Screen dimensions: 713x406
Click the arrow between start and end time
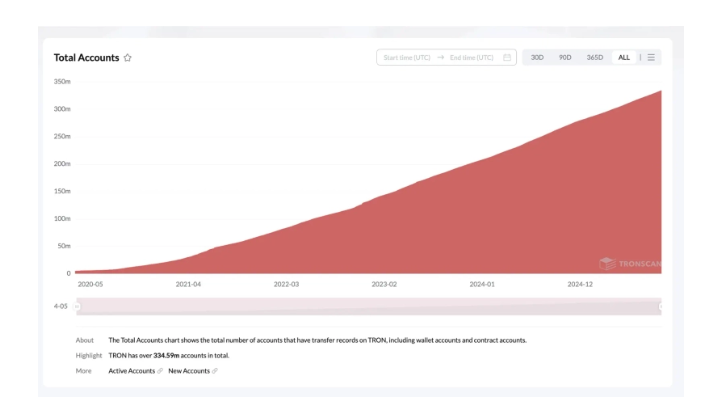point(440,58)
